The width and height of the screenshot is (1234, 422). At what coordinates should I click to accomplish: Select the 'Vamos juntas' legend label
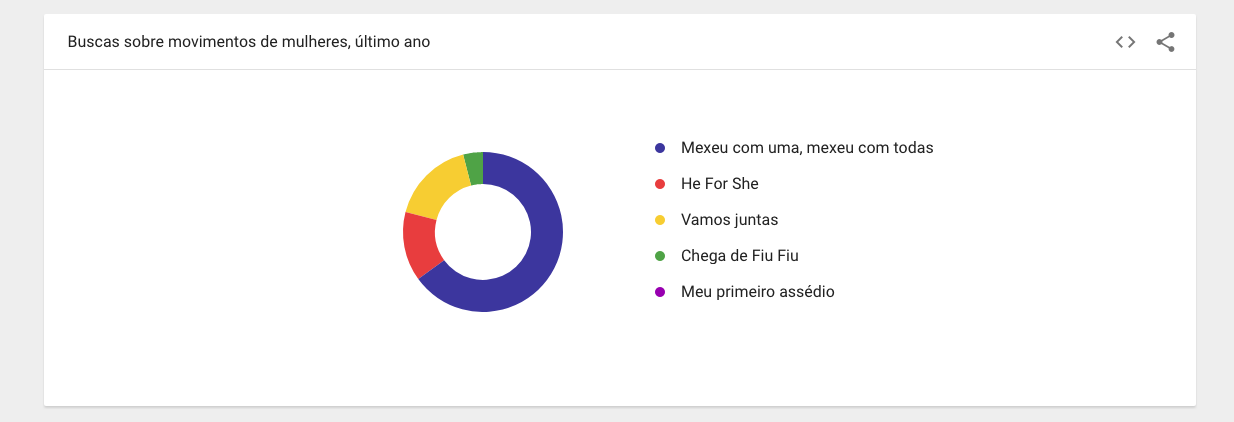(729, 220)
